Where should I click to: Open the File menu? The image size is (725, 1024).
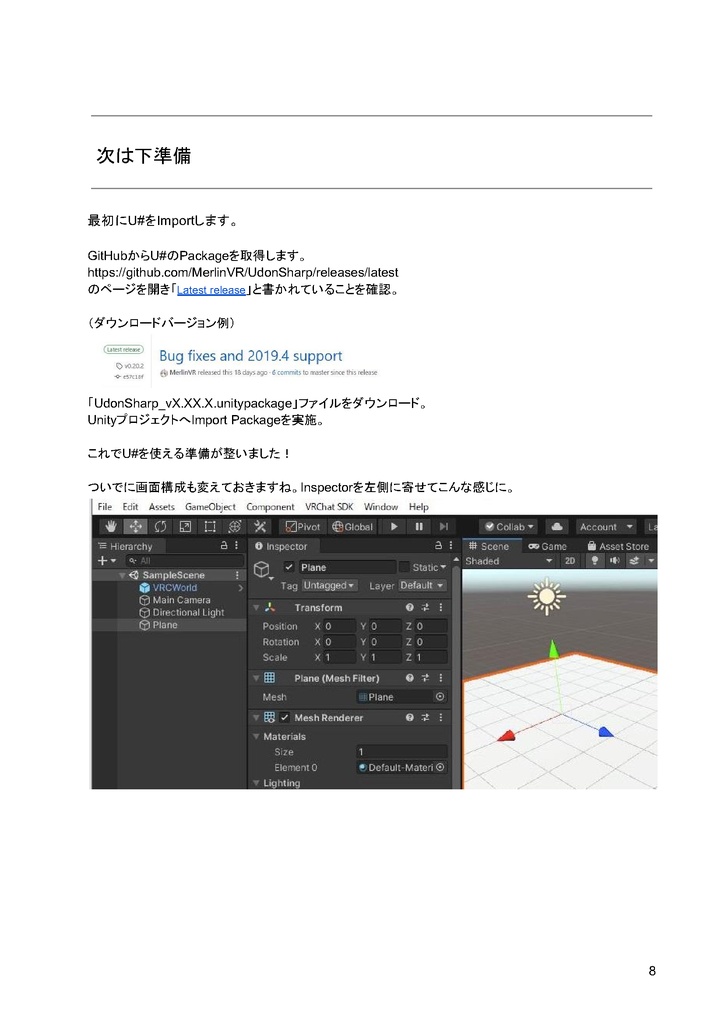tap(105, 507)
